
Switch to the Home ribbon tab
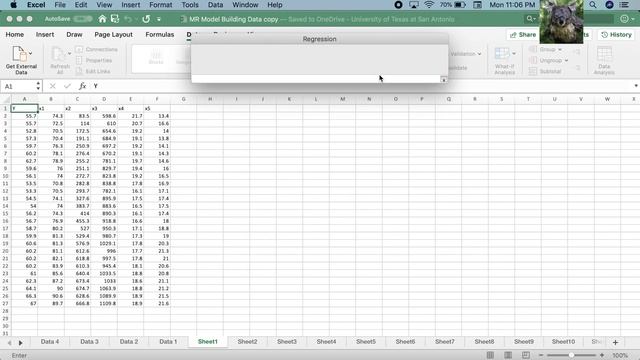(15, 35)
